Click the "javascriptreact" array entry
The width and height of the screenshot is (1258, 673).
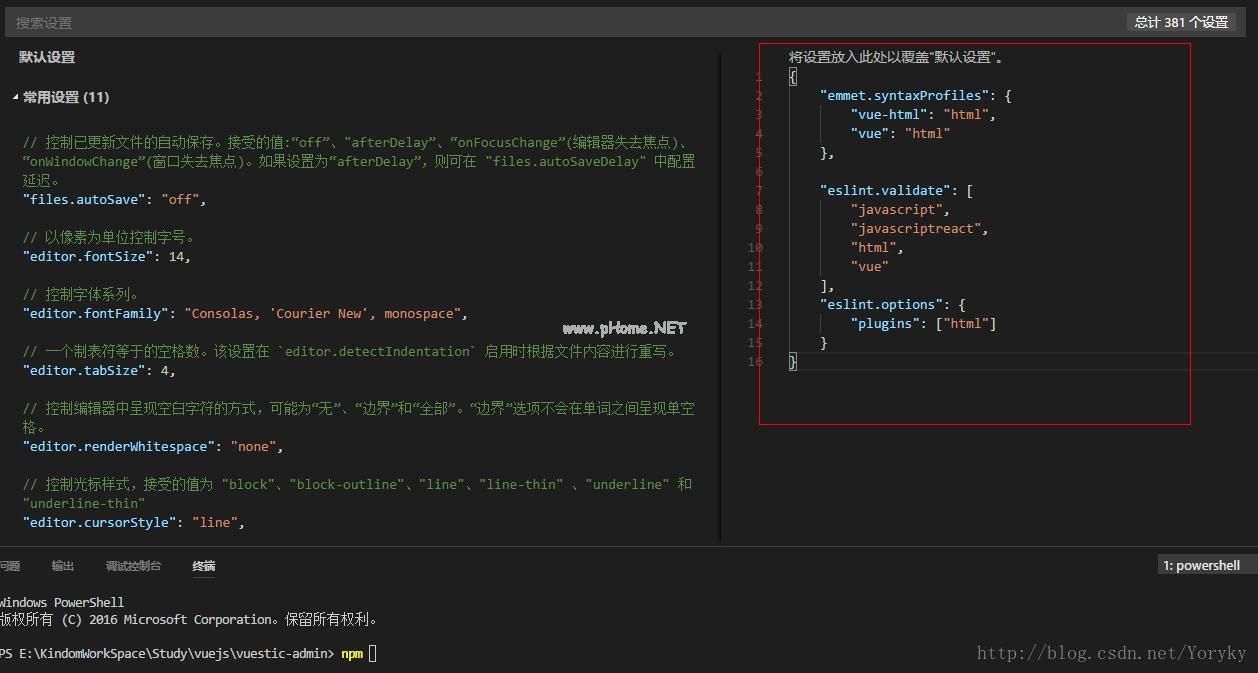point(916,228)
